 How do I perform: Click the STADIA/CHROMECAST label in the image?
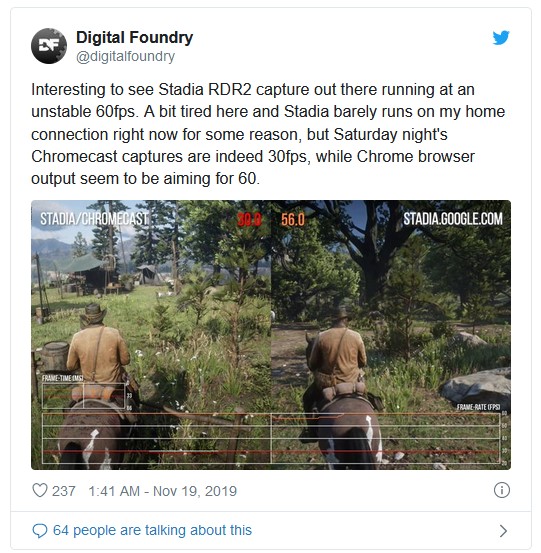click(x=94, y=219)
